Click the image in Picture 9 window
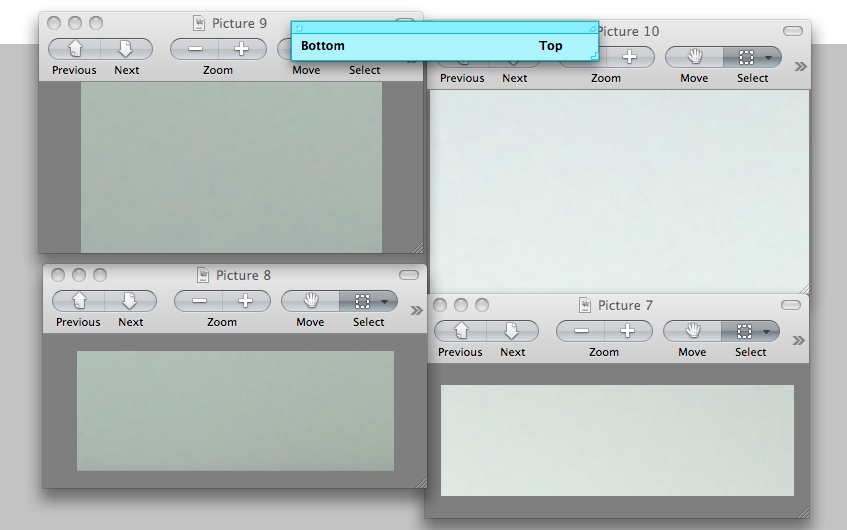 (x=231, y=167)
